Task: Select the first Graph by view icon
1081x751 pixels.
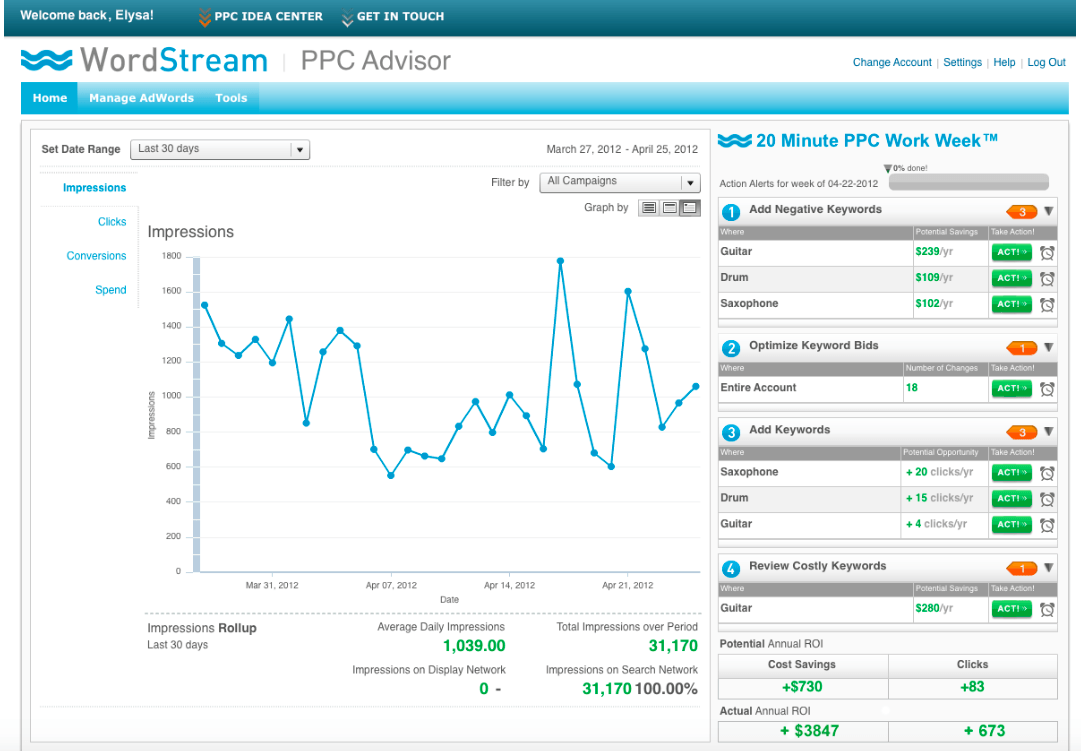Action: 649,208
